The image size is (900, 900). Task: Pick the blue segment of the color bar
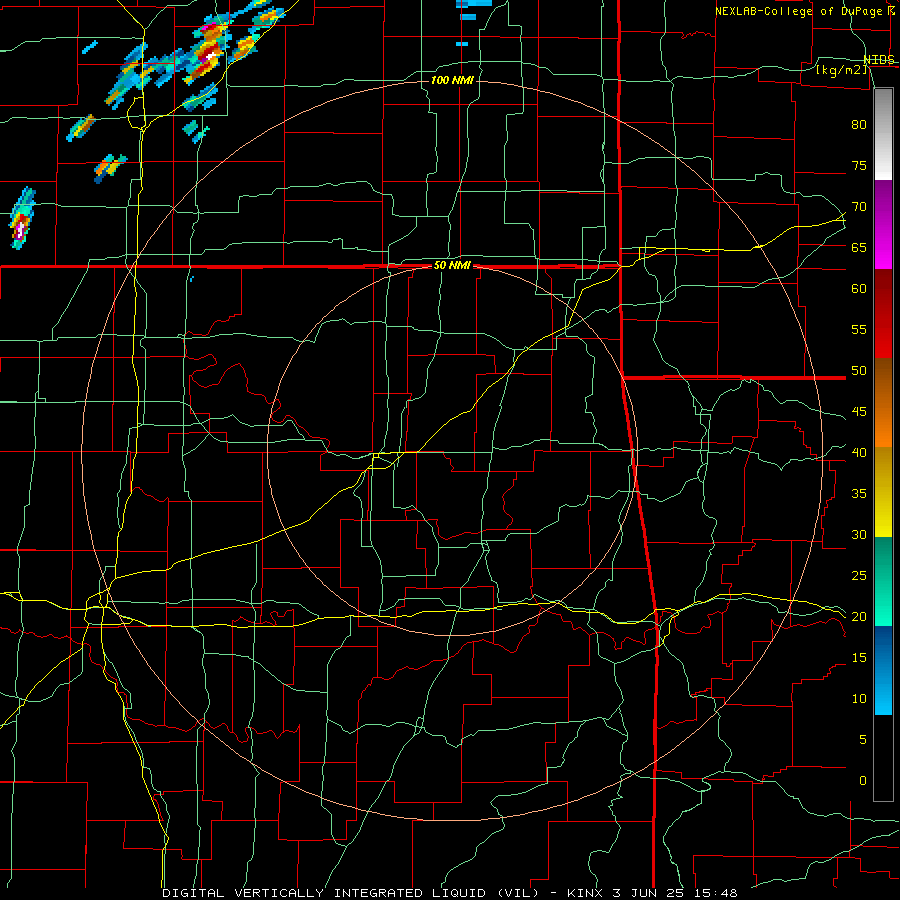(883, 670)
